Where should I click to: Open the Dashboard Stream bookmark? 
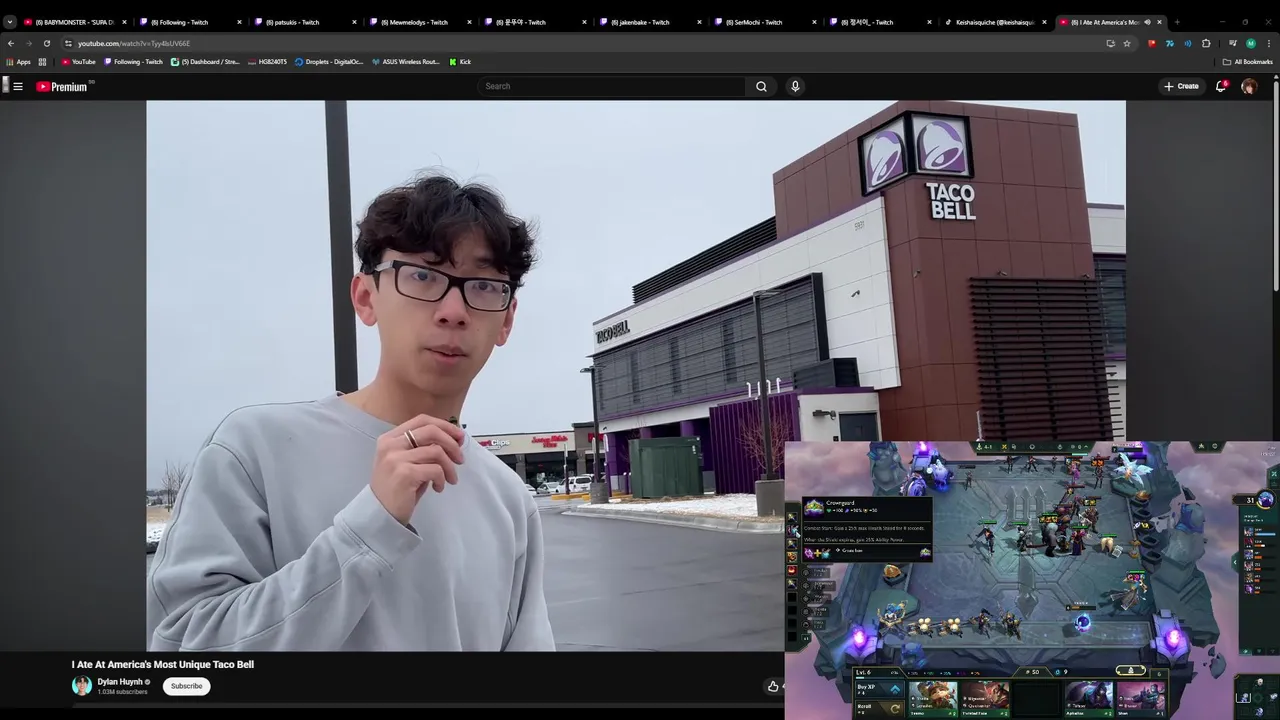(x=205, y=62)
